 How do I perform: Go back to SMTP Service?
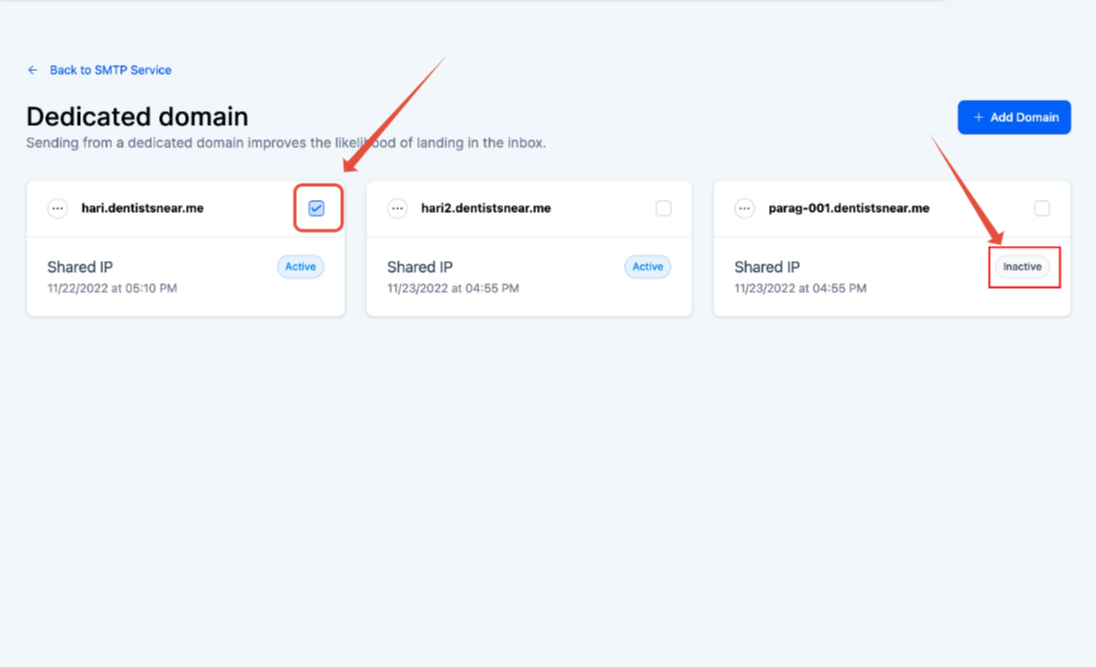point(110,70)
